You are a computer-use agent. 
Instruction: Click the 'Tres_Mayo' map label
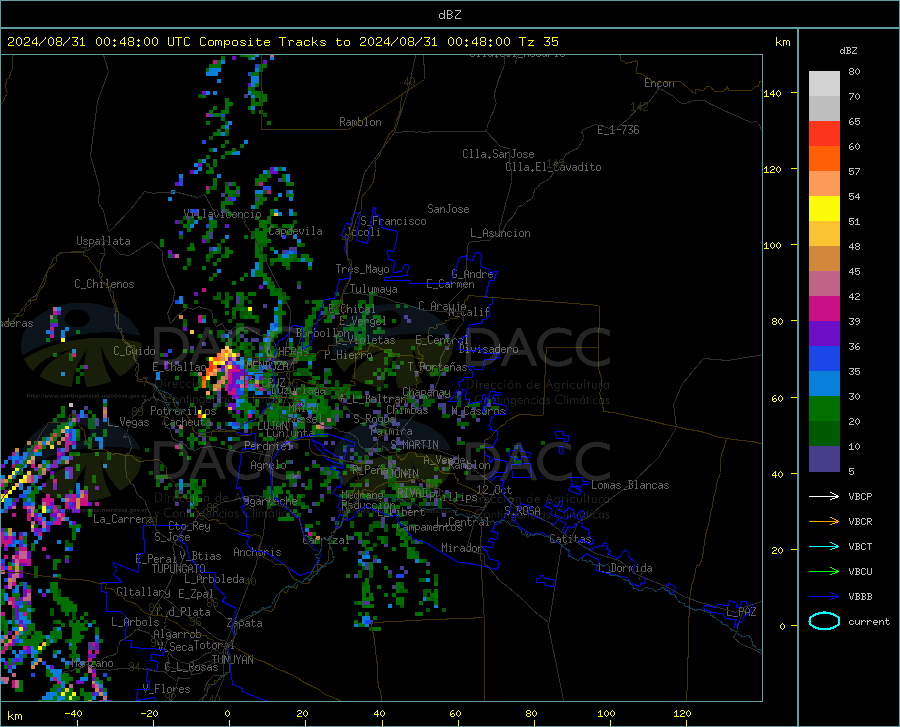coord(362,269)
